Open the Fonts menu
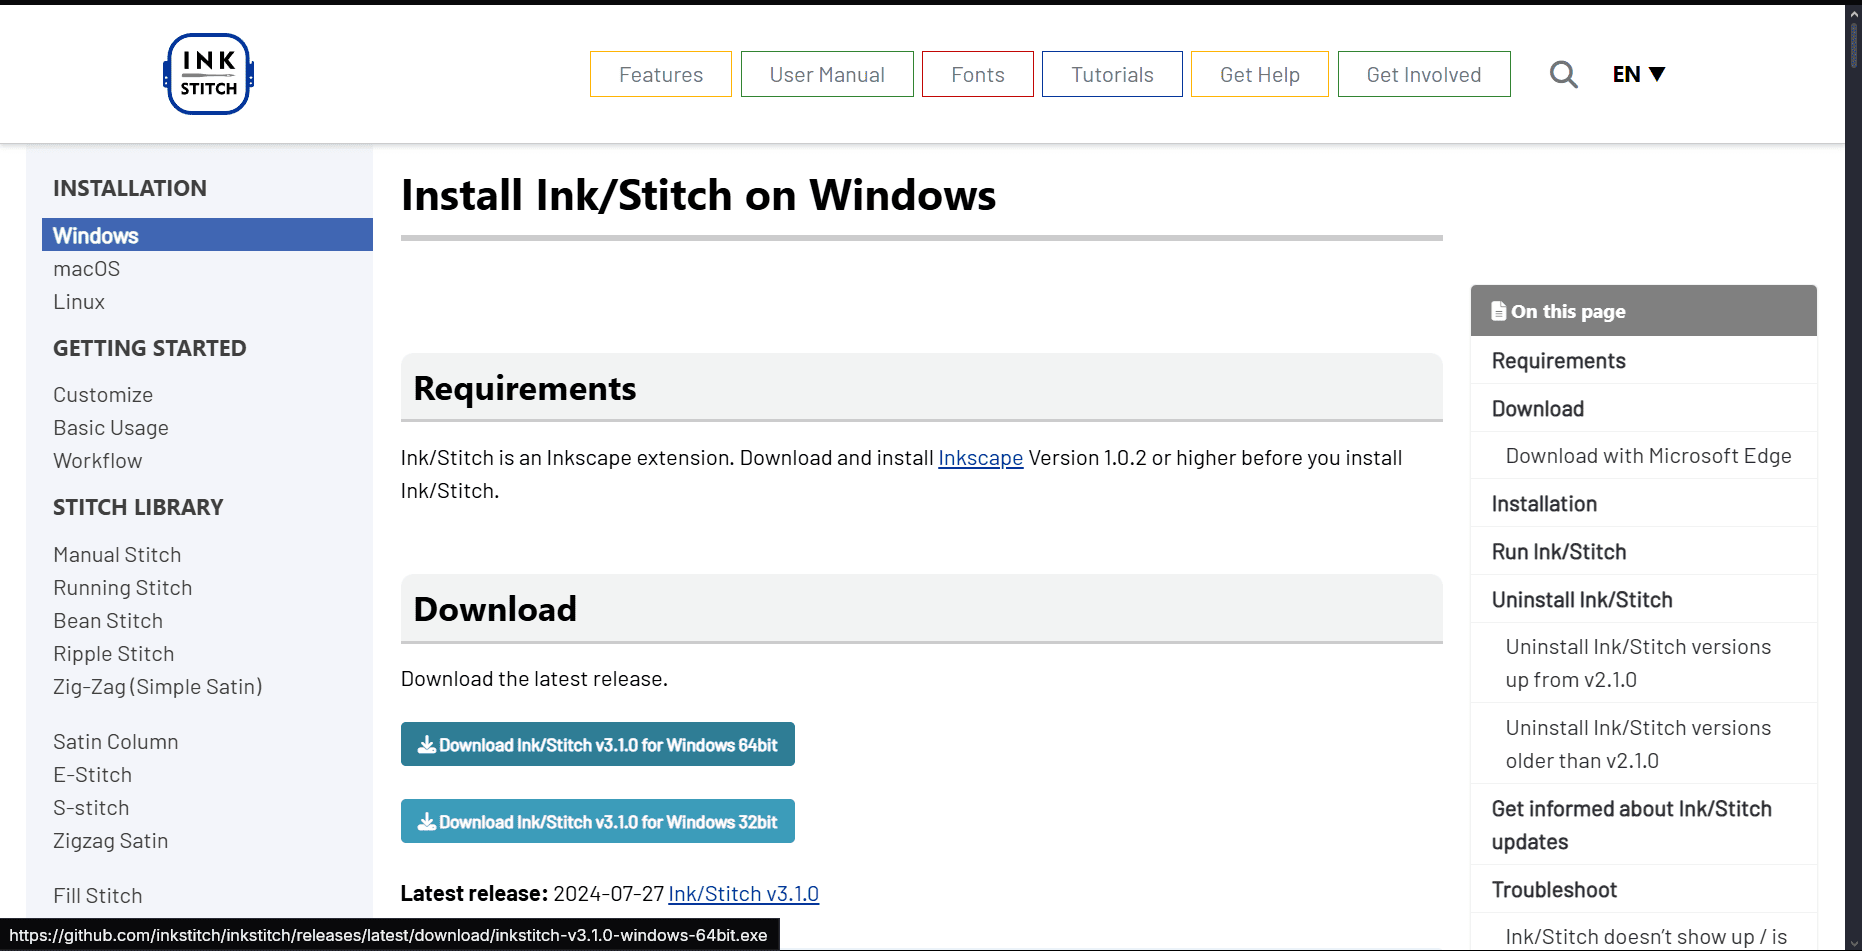This screenshot has width=1862, height=951. tap(978, 74)
